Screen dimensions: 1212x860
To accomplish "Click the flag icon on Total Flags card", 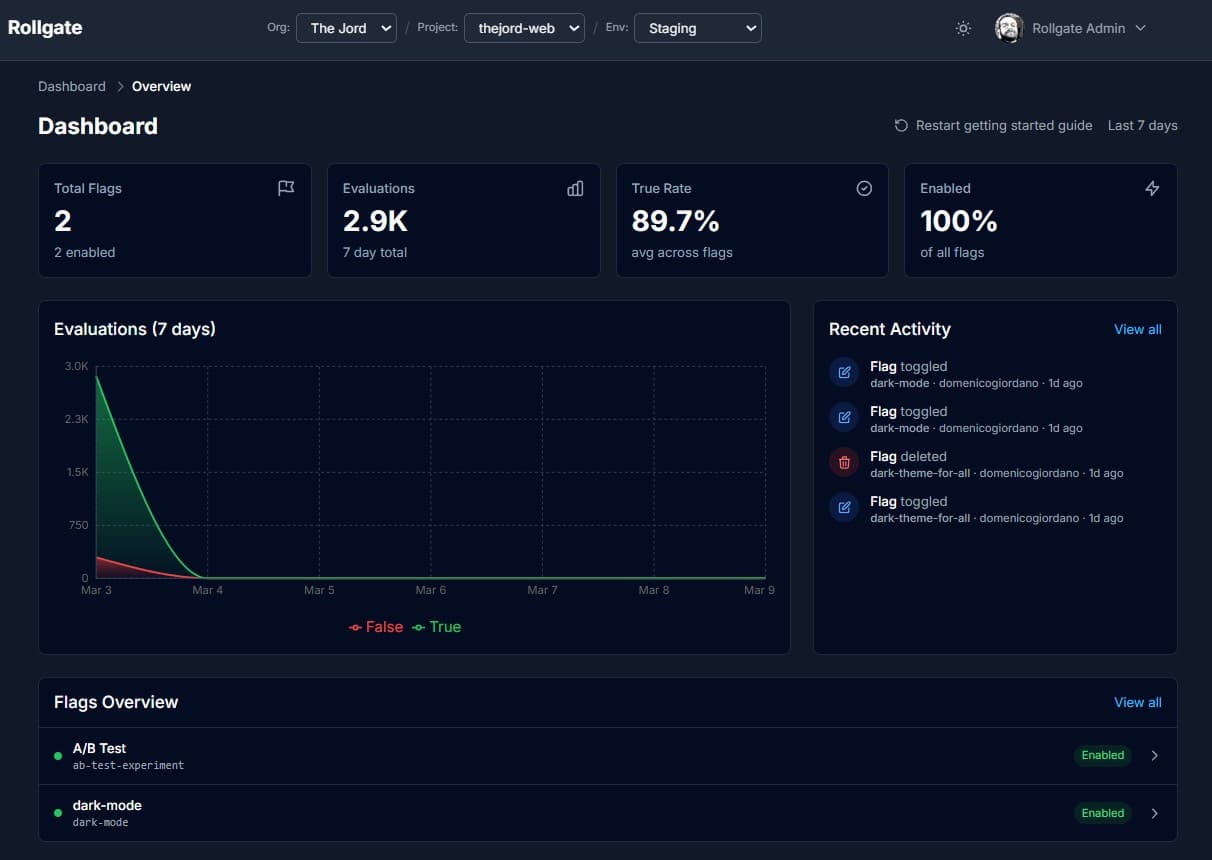I will pos(286,188).
